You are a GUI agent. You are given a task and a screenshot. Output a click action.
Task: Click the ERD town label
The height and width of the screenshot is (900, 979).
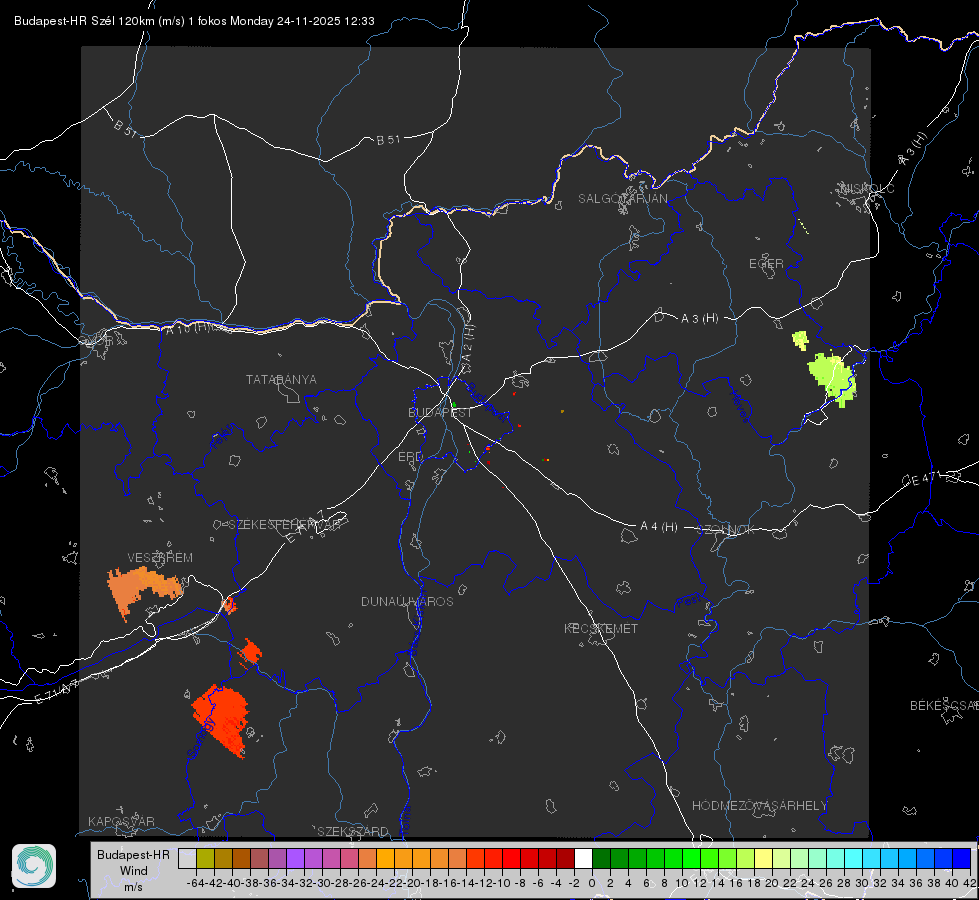410,457
